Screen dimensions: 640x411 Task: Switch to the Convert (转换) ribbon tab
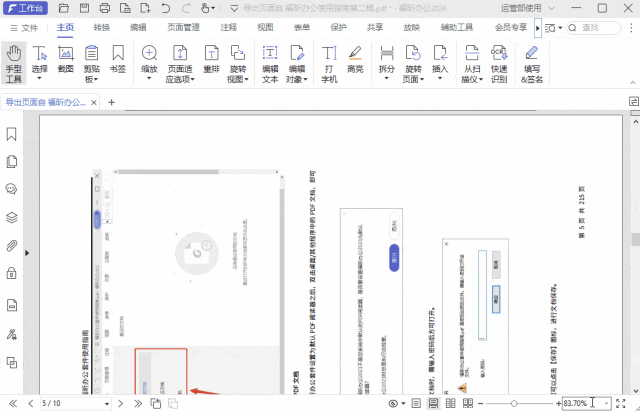102,28
